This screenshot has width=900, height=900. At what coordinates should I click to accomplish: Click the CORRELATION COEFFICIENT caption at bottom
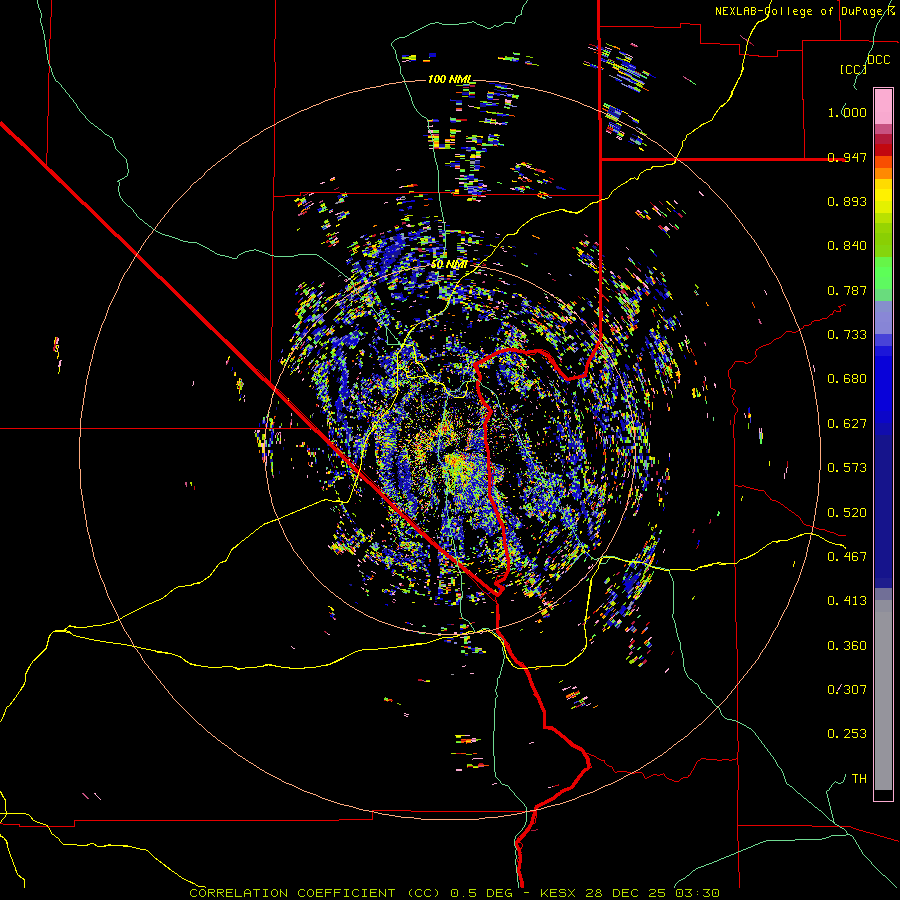(454, 893)
